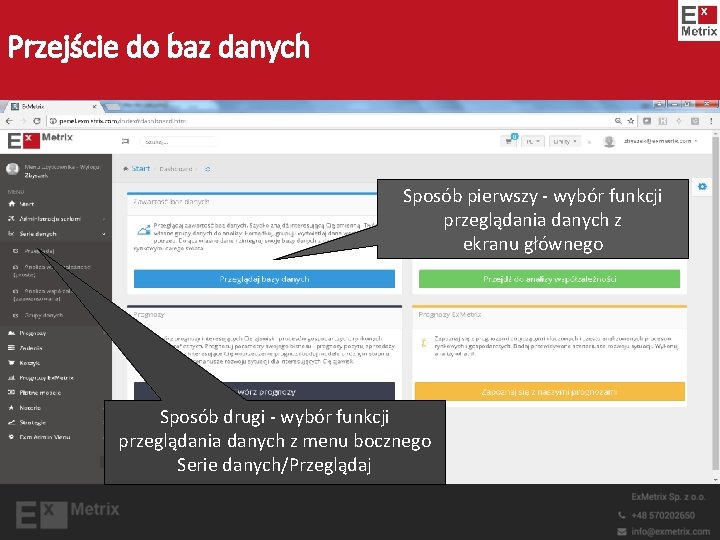Open Analiza współzależności (prosta) submenu item
This screenshot has width=720, height=540.
pyautogui.click(x=51, y=271)
